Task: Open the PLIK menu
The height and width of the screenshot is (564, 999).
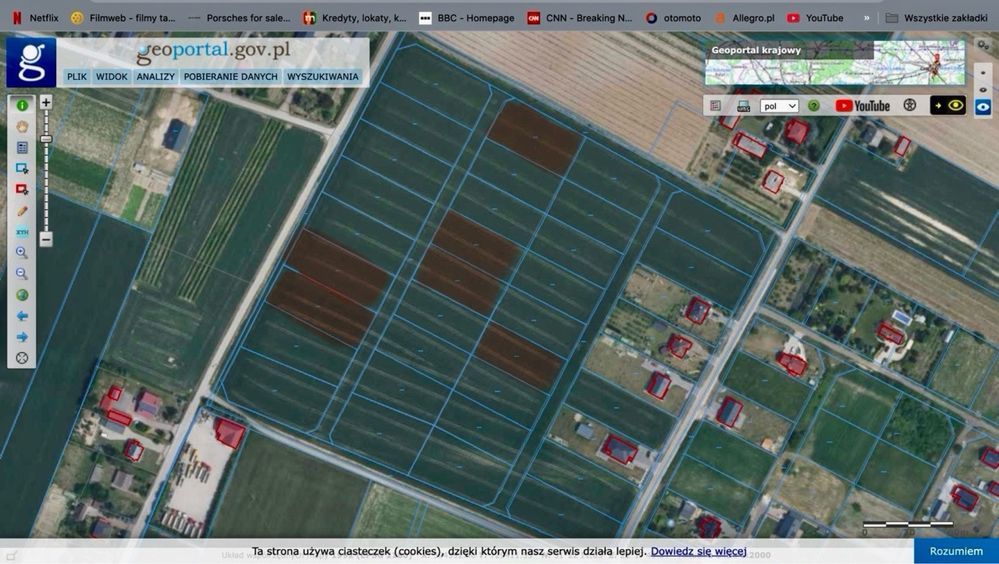Action: click(x=76, y=76)
